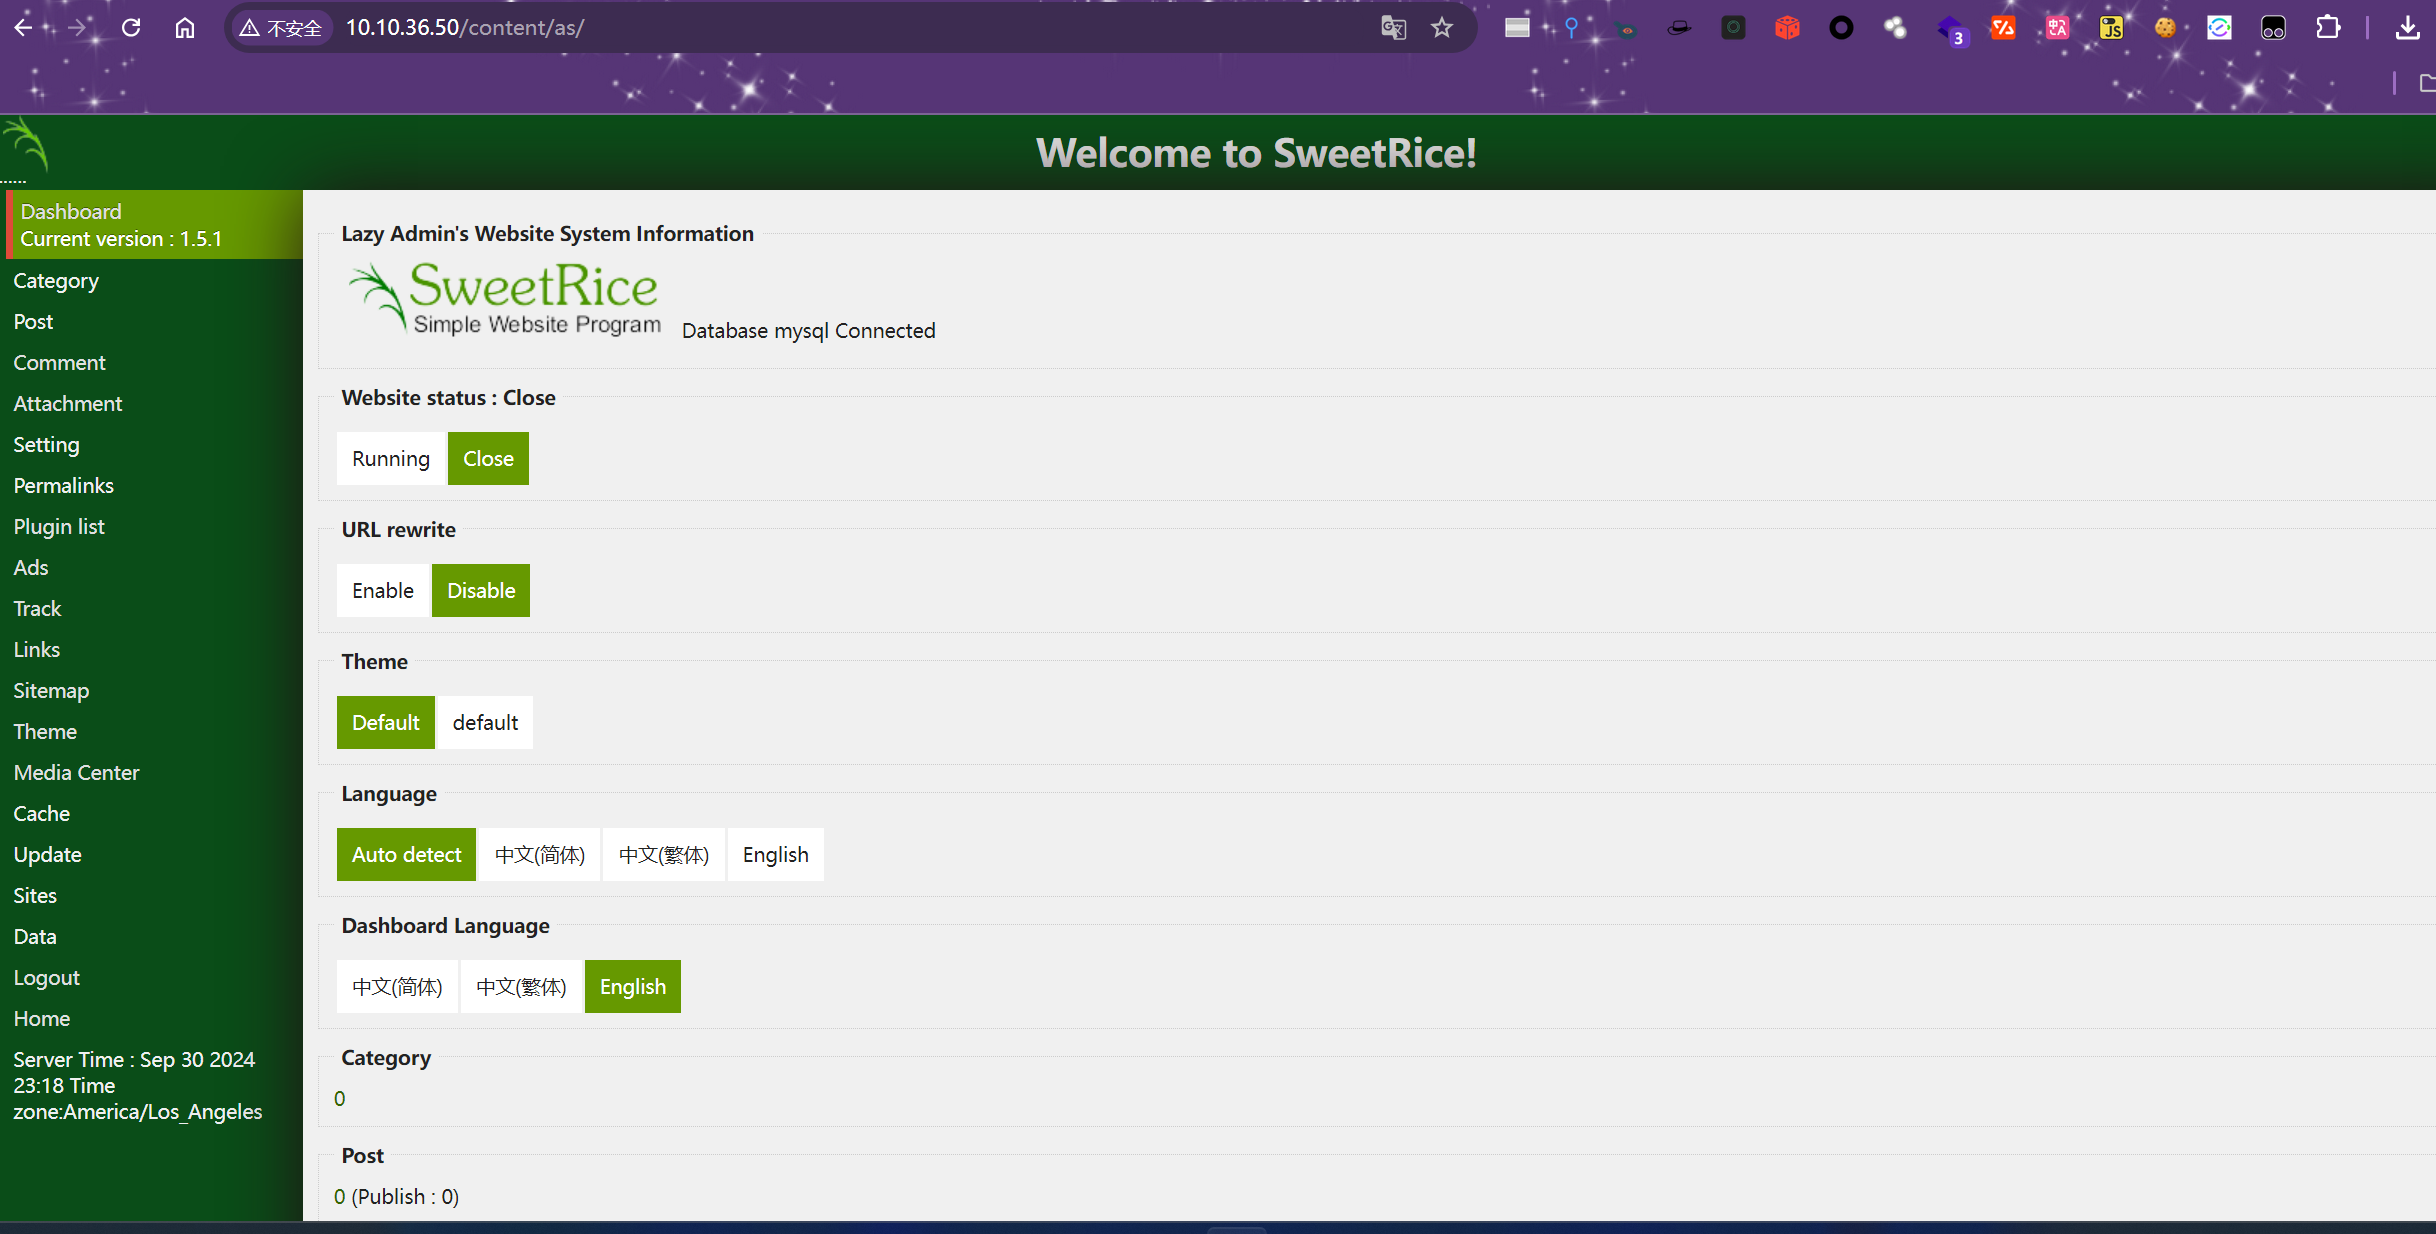Screen dimensions: 2436x1234
Task: Click the yellow JS toggle extension icon
Action: click(2111, 28)
